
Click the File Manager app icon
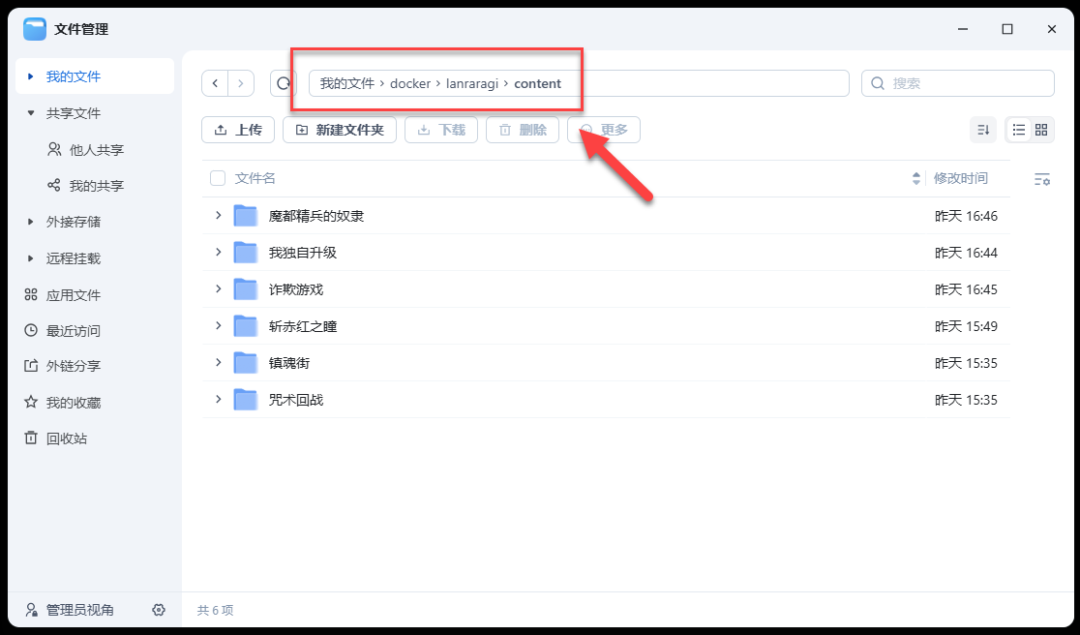click(34, 29)
